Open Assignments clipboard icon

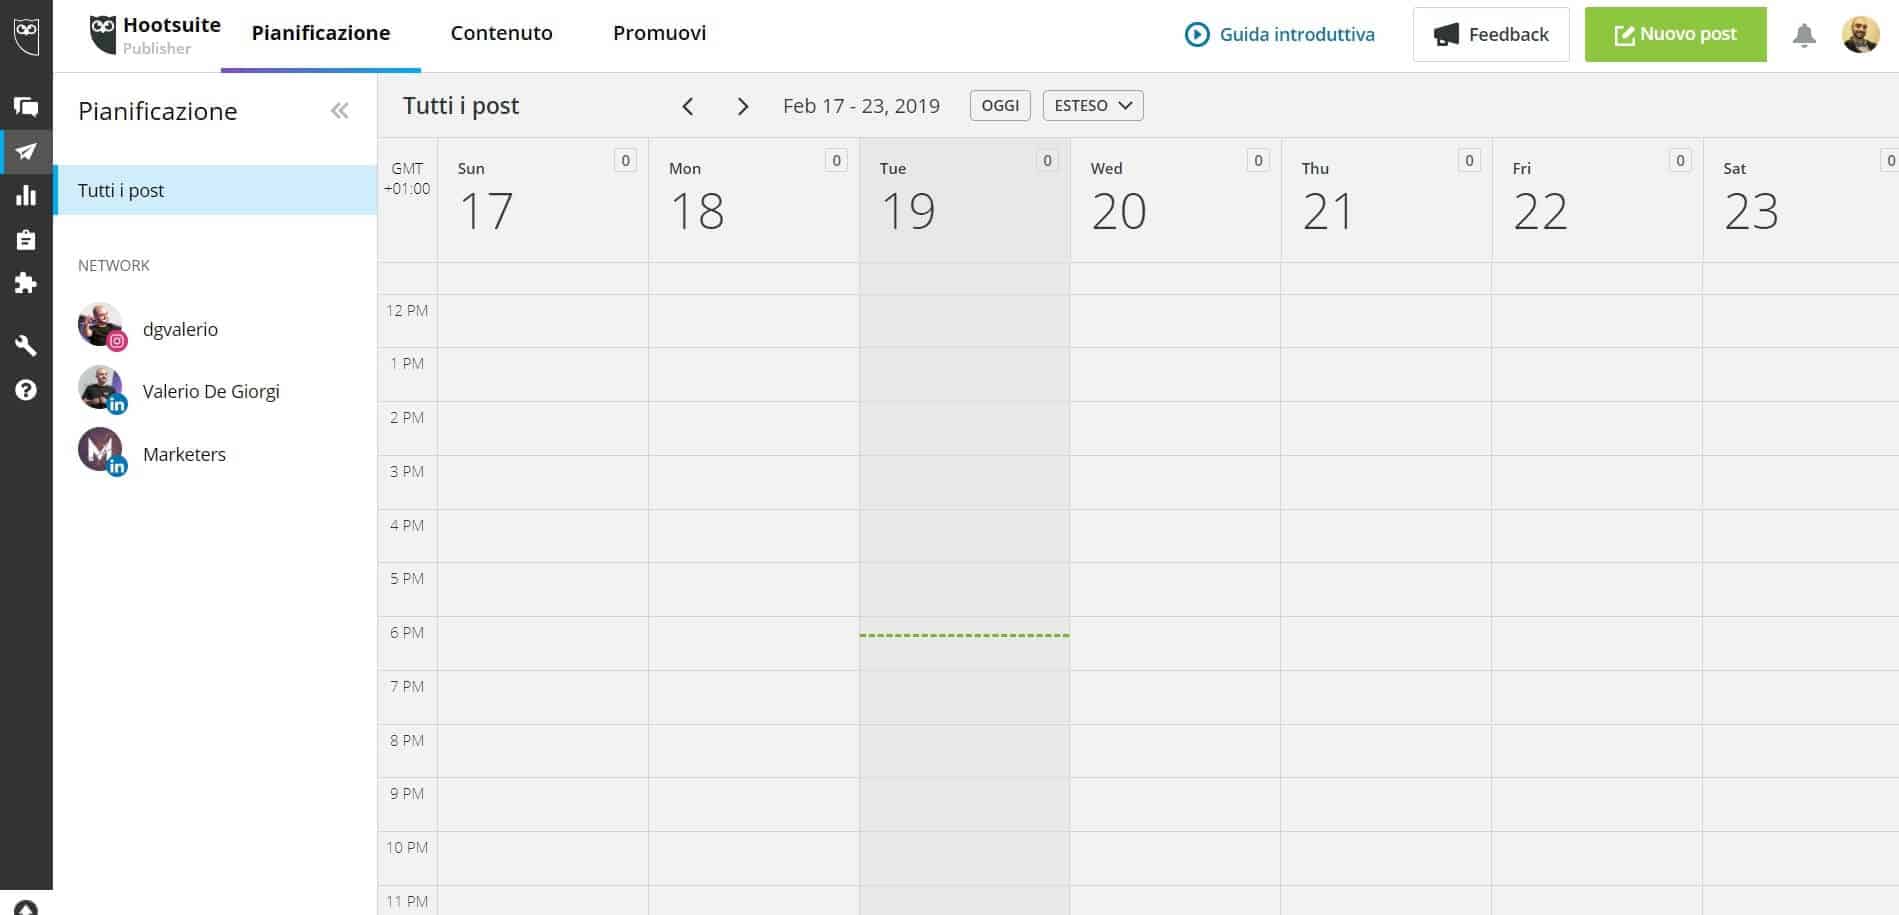pyautogui.click(x=26, y=240)
